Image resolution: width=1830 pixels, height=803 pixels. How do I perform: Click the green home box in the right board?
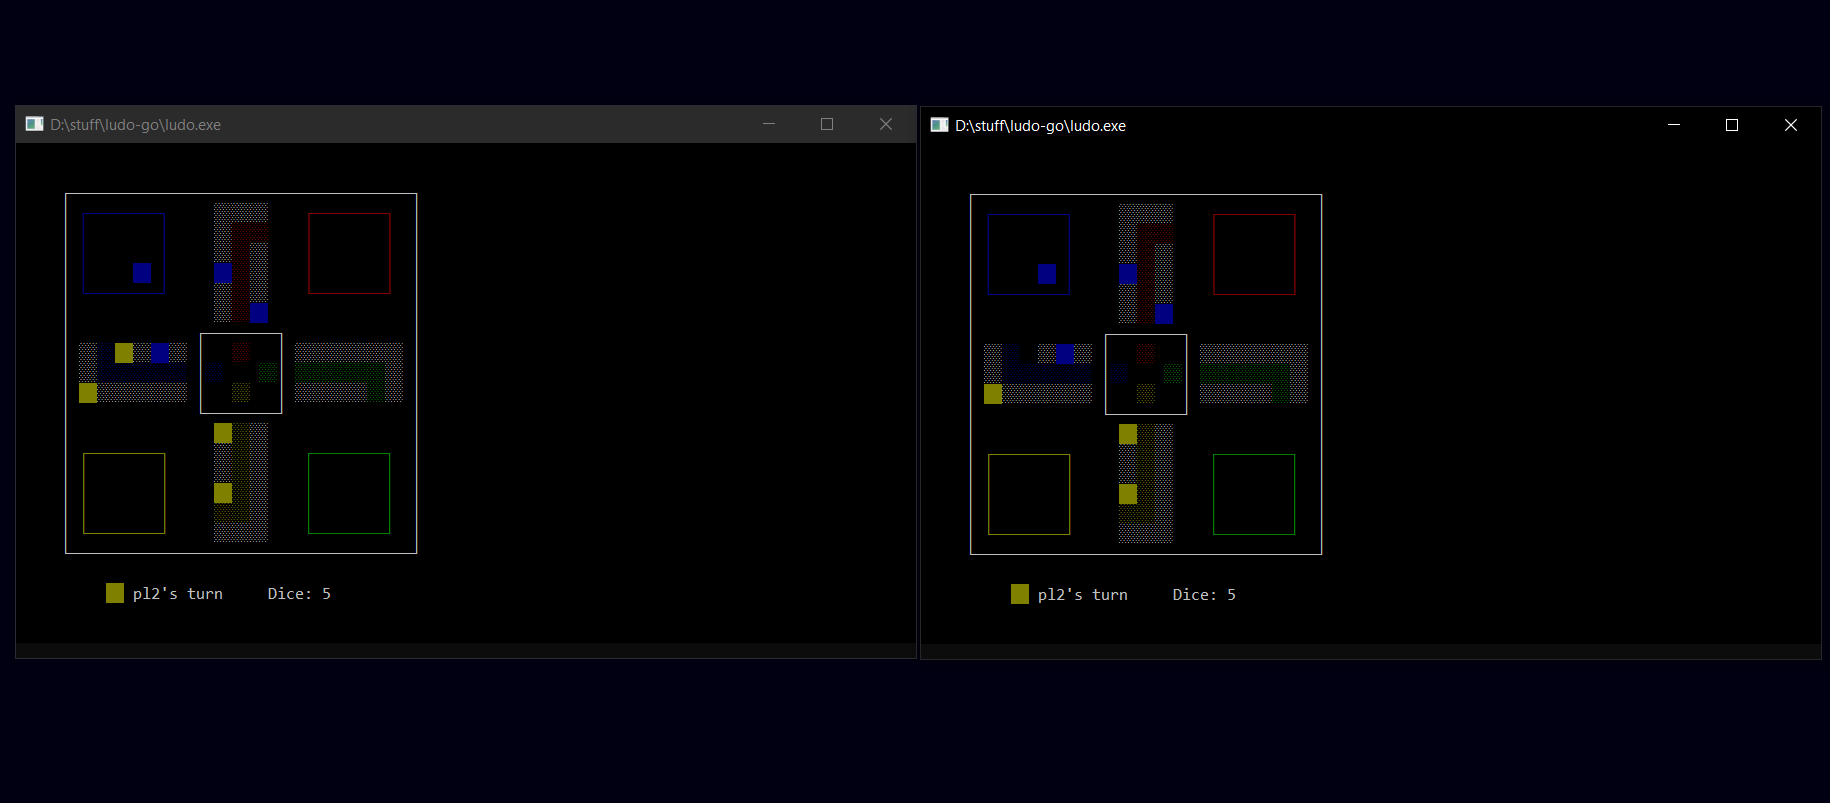[1254, 494]
